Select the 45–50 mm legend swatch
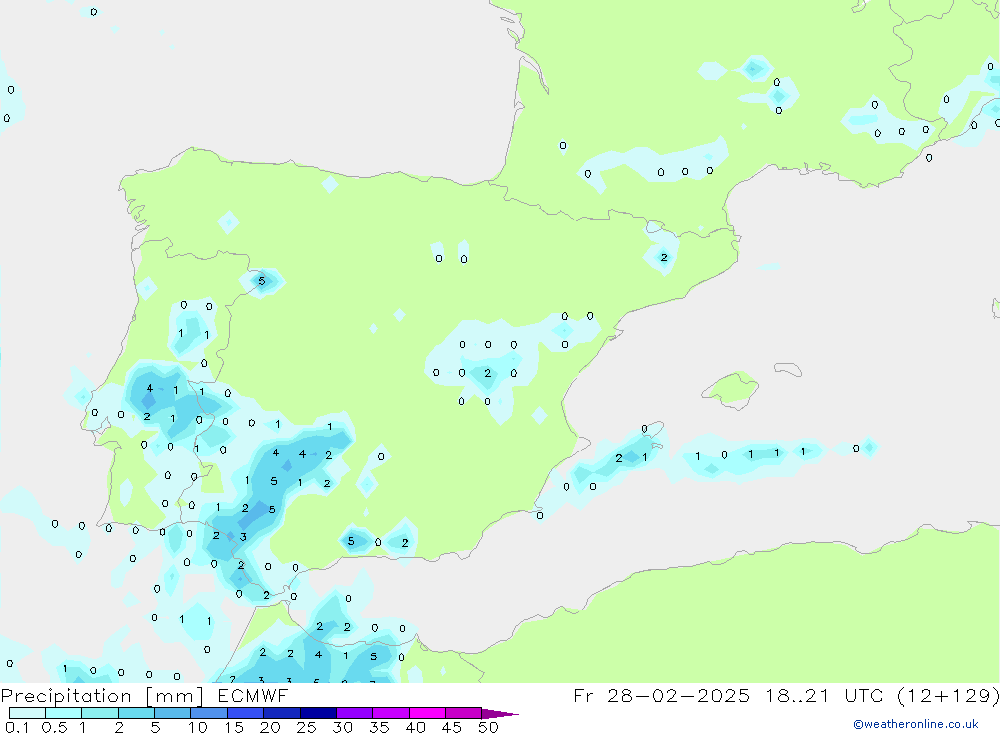1000x733 pixels. coord(464,713)
